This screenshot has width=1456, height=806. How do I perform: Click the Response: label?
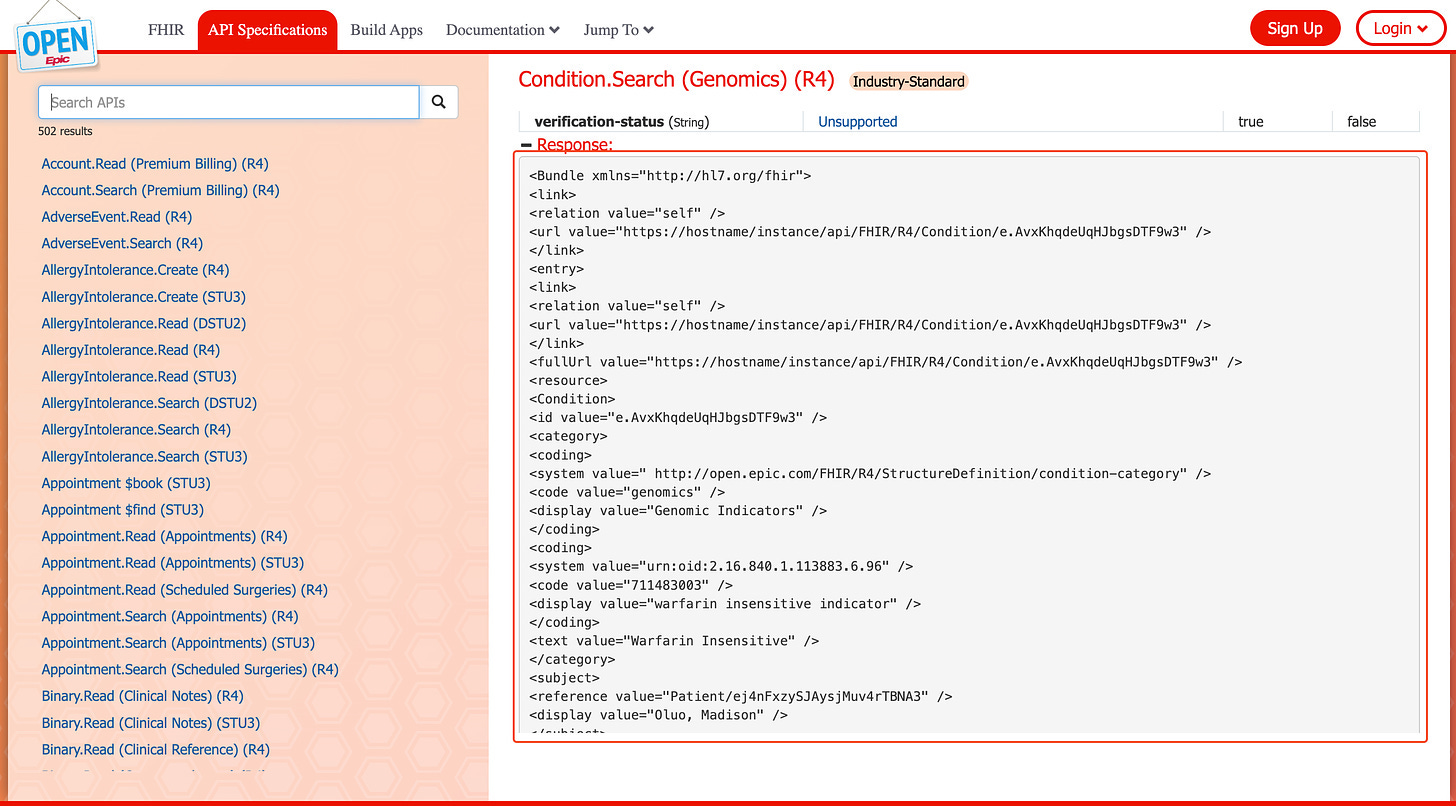coord(574,146)
